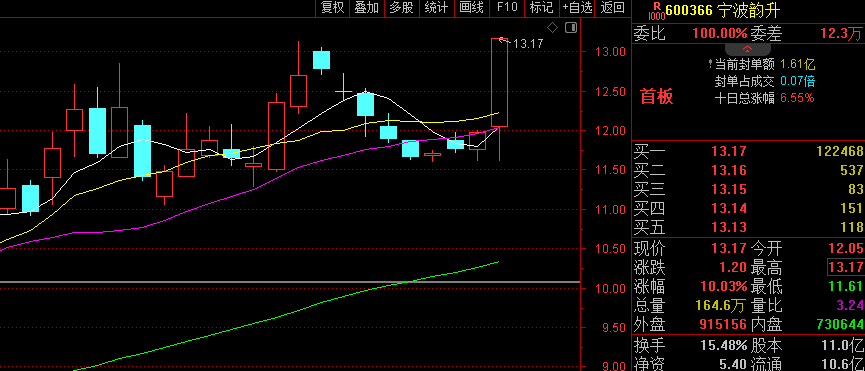Select the 多股 multi-stock view

[x=402, y=8]
